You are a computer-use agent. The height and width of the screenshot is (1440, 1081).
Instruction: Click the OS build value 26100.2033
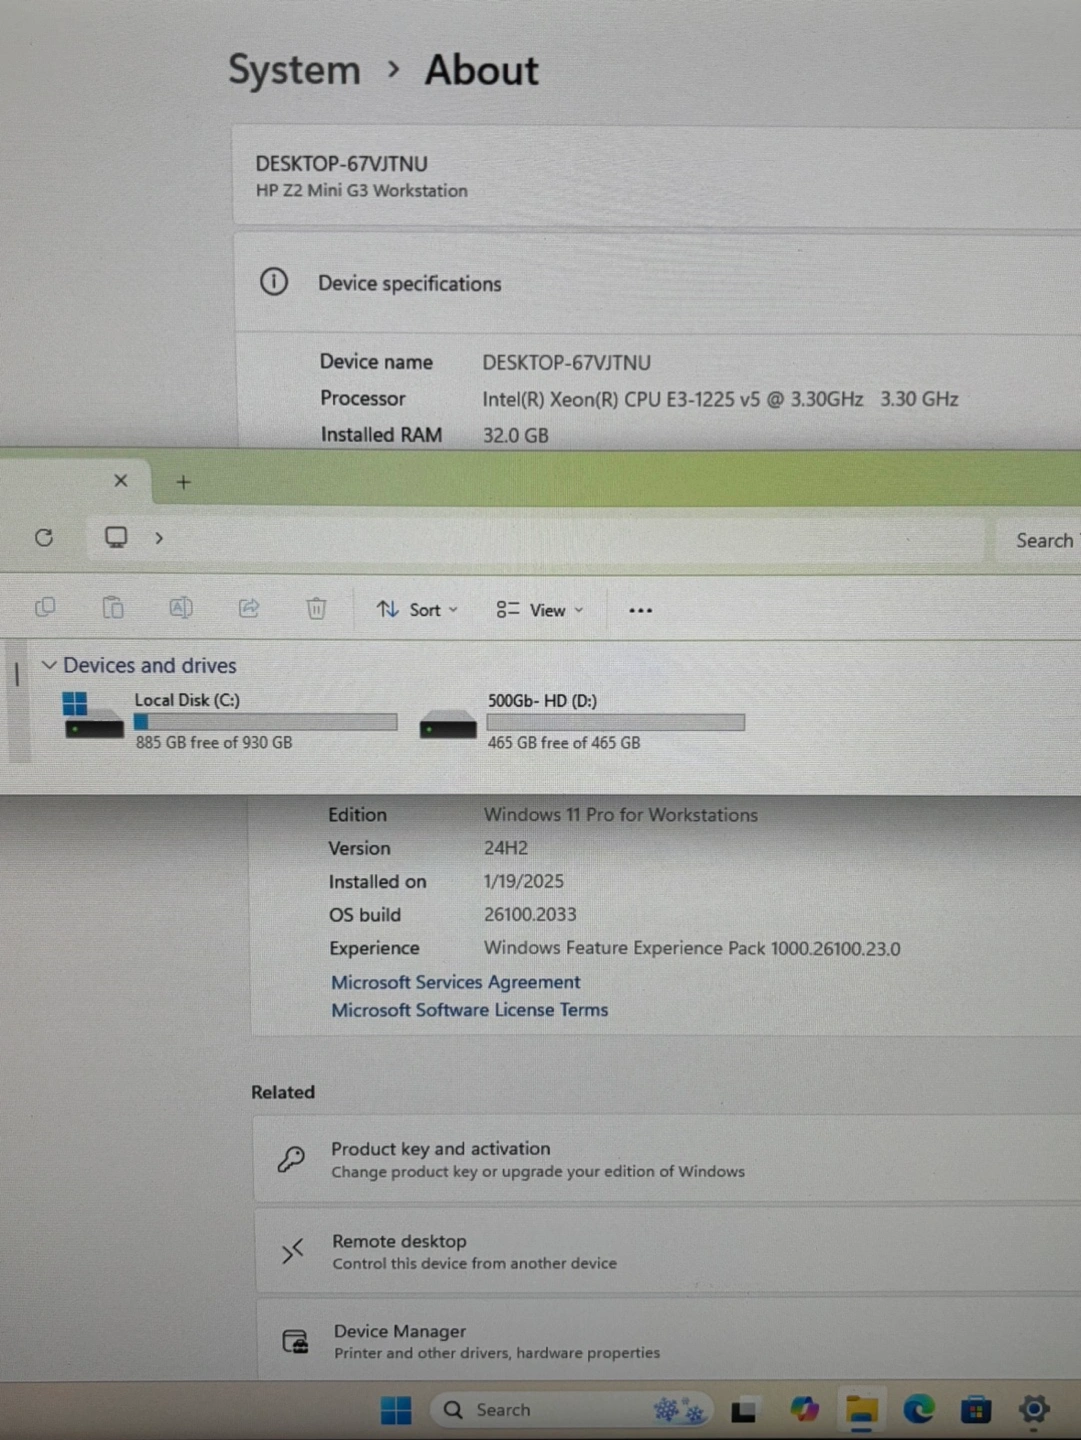(x=530, y=914)
